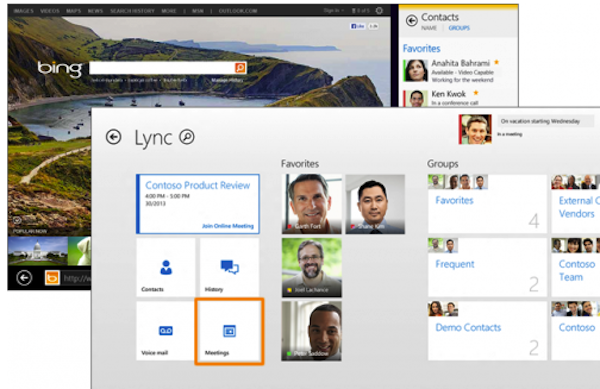Open NEWS in the Bing top menu
Viewport: 600px width, 389px height.
pos(95,11)
